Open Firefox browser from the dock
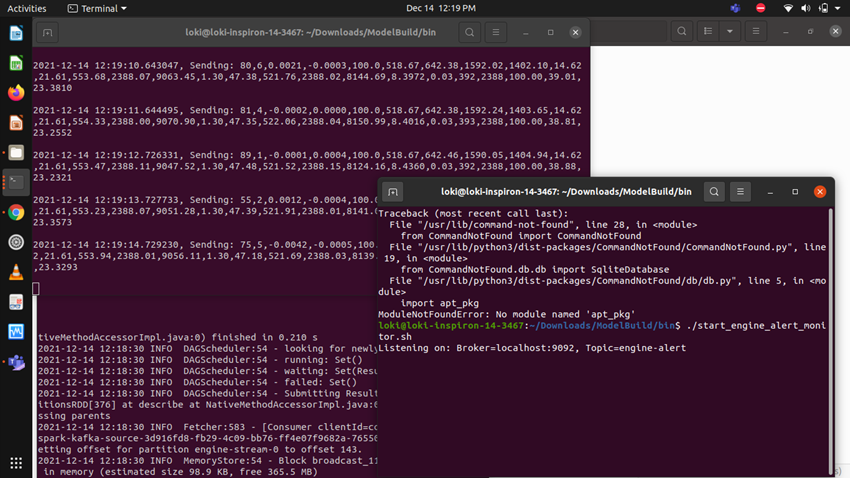Image resolution: width=850 pixels, height=478 pixels. click(x=16, y=93)
